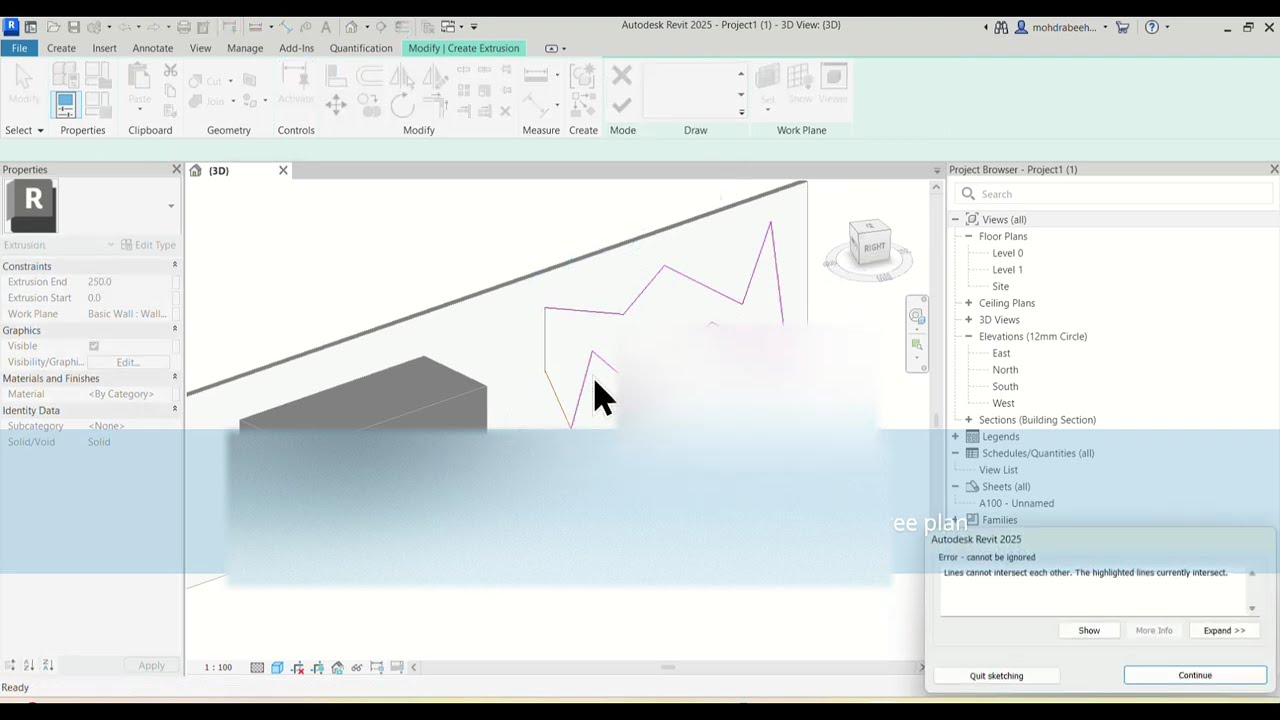1280x720 pixels.
Task: Click the Text 'A' icon in quick access toolbar
Action: tap(326, 27)
